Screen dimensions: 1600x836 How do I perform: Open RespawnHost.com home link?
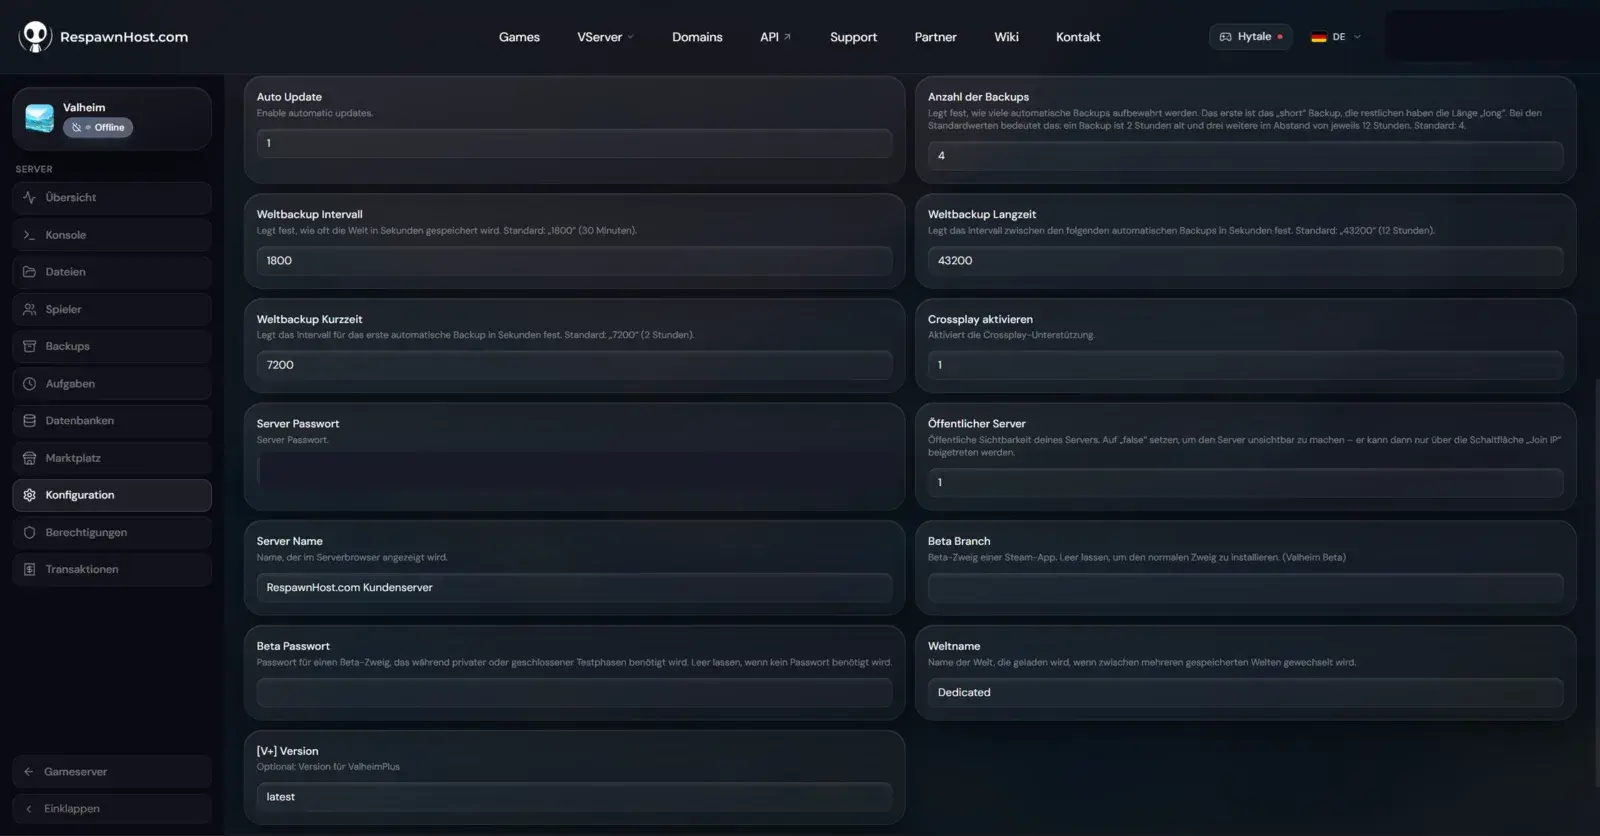tap(103, 37)
